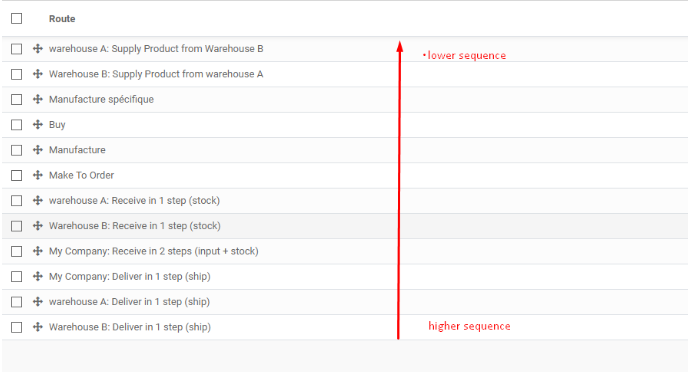Enable the checkbox for warehouse A: Receive in 1 step

(16, 201)
